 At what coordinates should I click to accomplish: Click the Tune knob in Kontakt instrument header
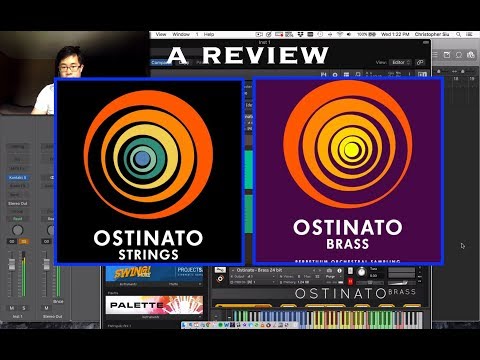361,272
